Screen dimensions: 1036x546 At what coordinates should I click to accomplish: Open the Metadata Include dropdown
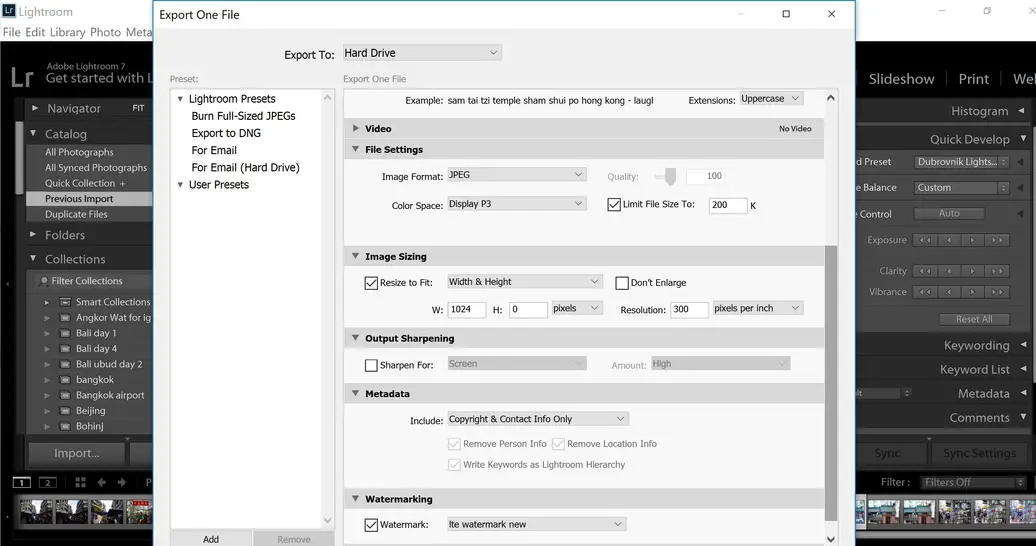[538, 419]
